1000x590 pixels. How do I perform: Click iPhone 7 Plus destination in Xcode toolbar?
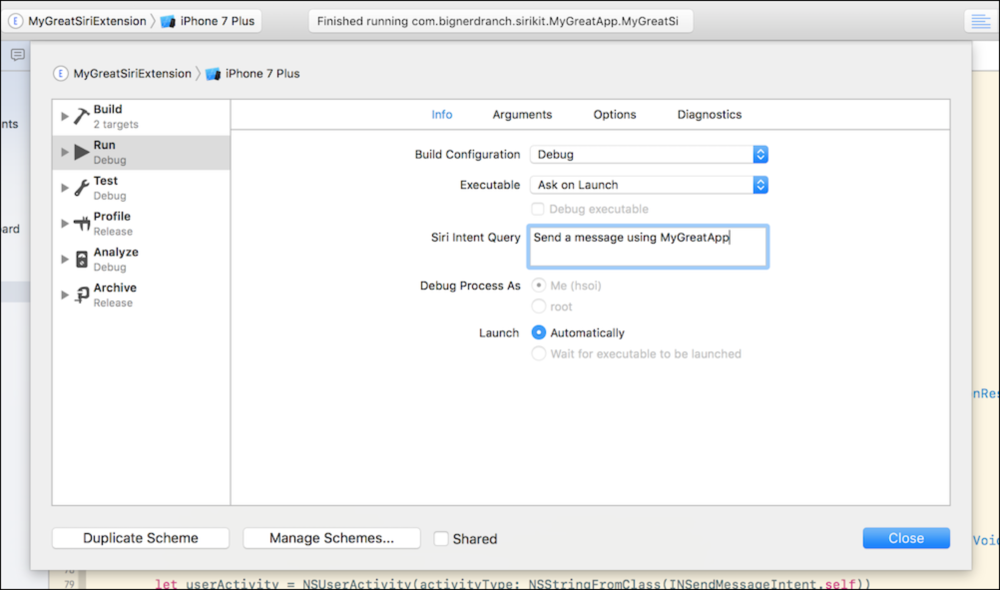[217, 21]
